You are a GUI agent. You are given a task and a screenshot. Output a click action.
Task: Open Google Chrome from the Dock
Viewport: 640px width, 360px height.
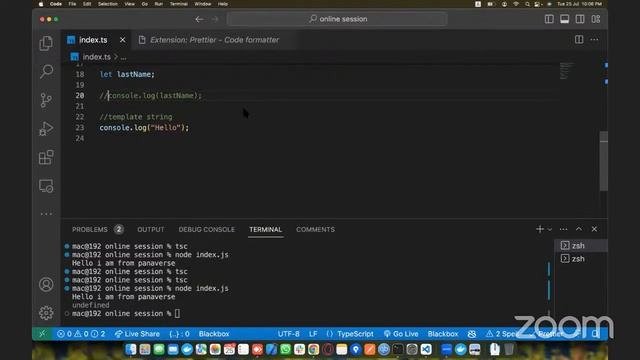(313, 349)
